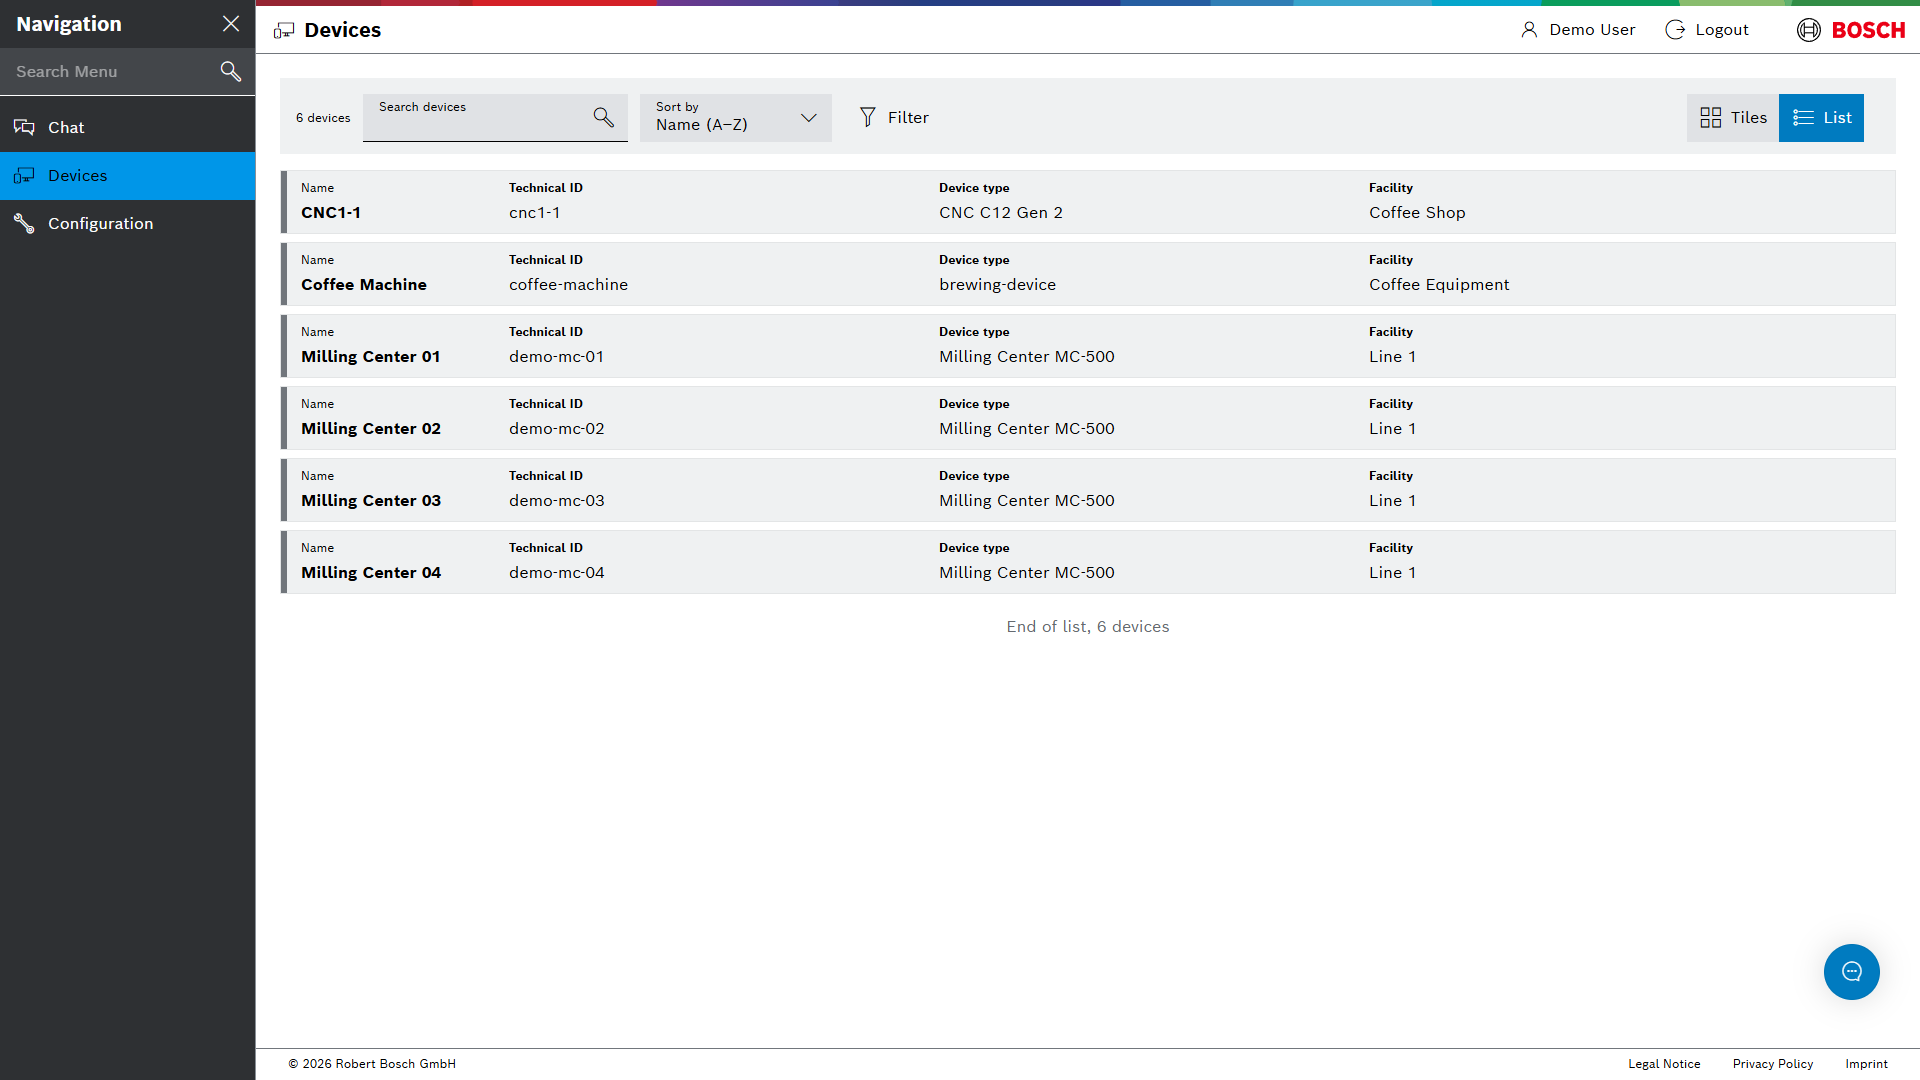Viewport: 1920px width, 1080px height.
Task: Focus the Search devices input field
Action: (x=495, y=118)
